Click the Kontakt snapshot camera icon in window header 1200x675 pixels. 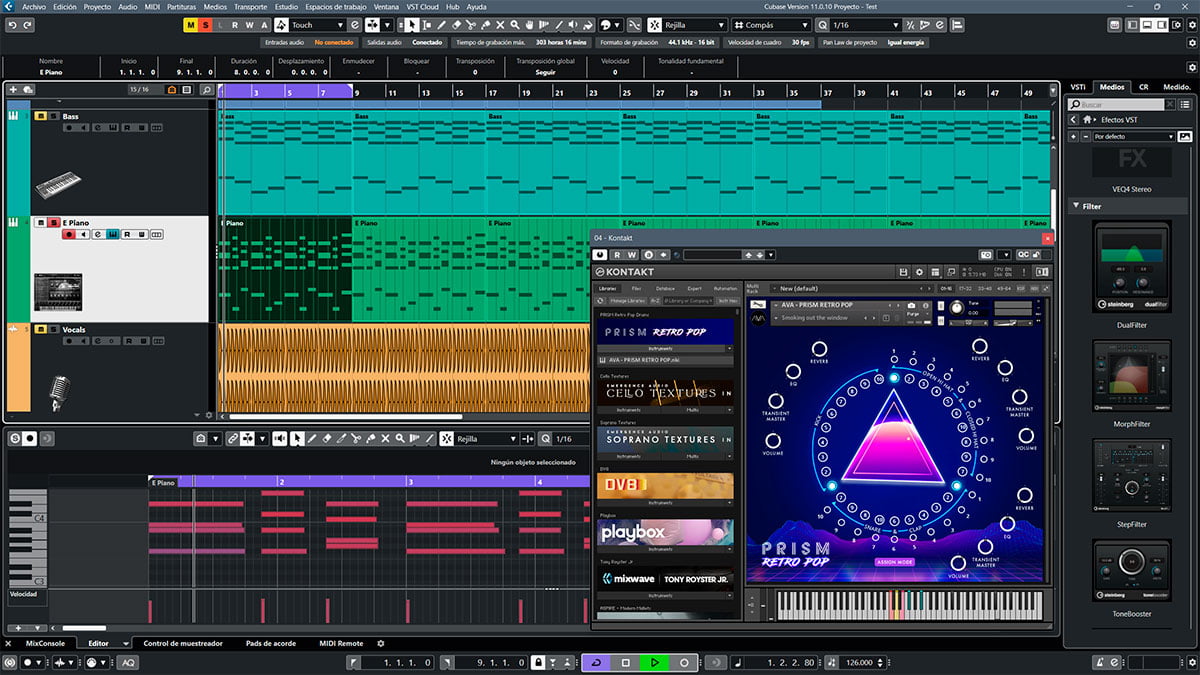[x=986, y=255]
